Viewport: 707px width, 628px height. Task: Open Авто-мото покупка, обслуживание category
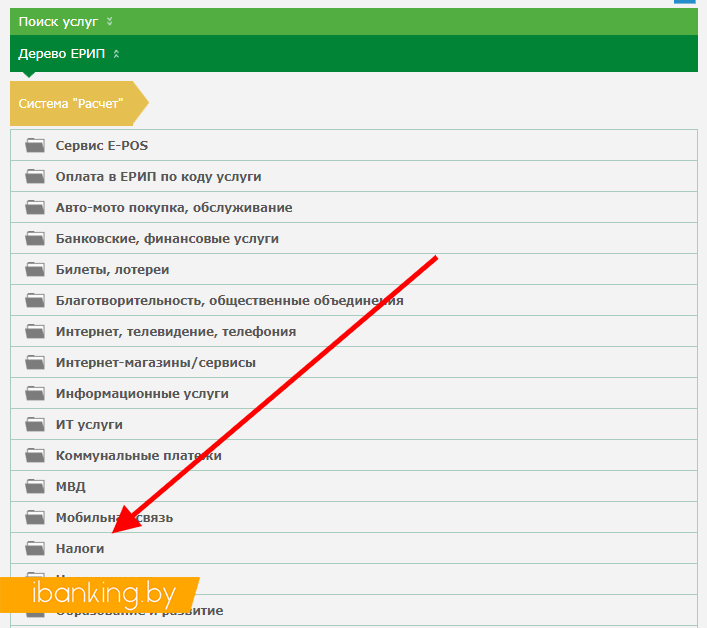[x=174, y=207]
